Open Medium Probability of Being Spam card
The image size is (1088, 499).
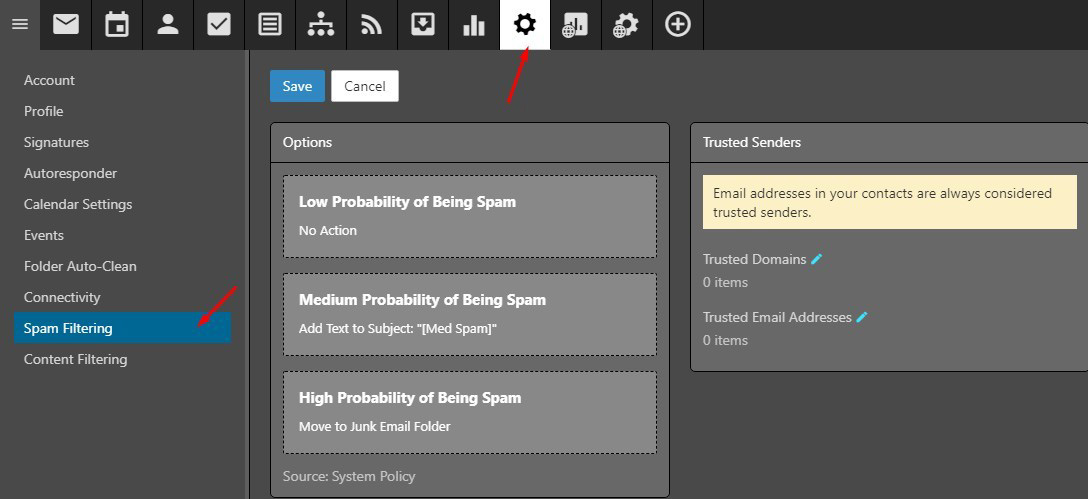coord(470,314)
